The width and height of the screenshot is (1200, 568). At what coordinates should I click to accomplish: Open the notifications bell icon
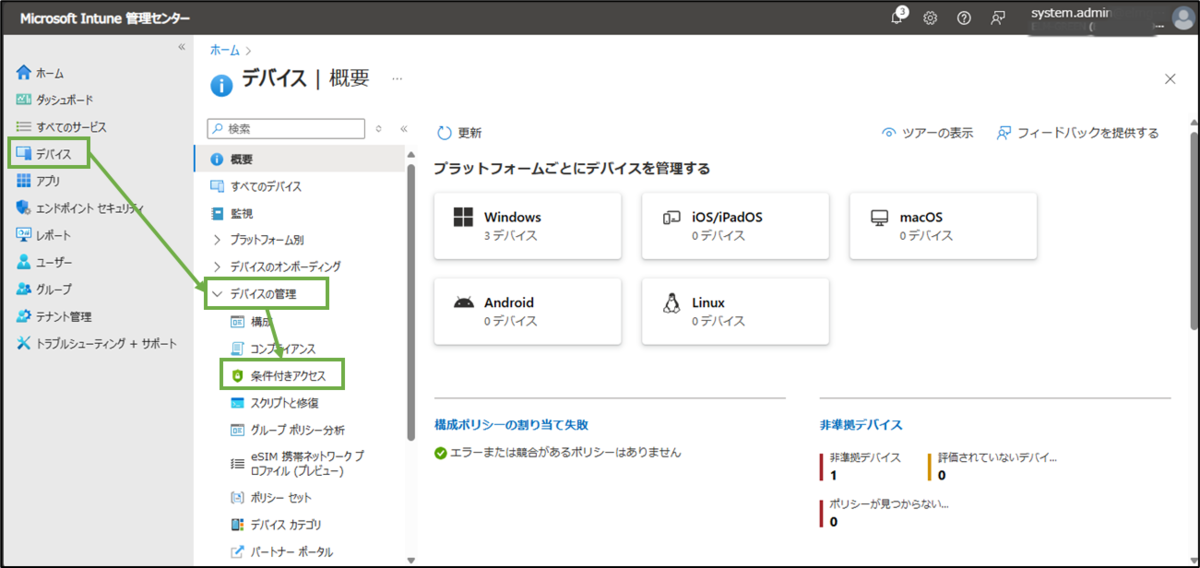click(898, 18)
